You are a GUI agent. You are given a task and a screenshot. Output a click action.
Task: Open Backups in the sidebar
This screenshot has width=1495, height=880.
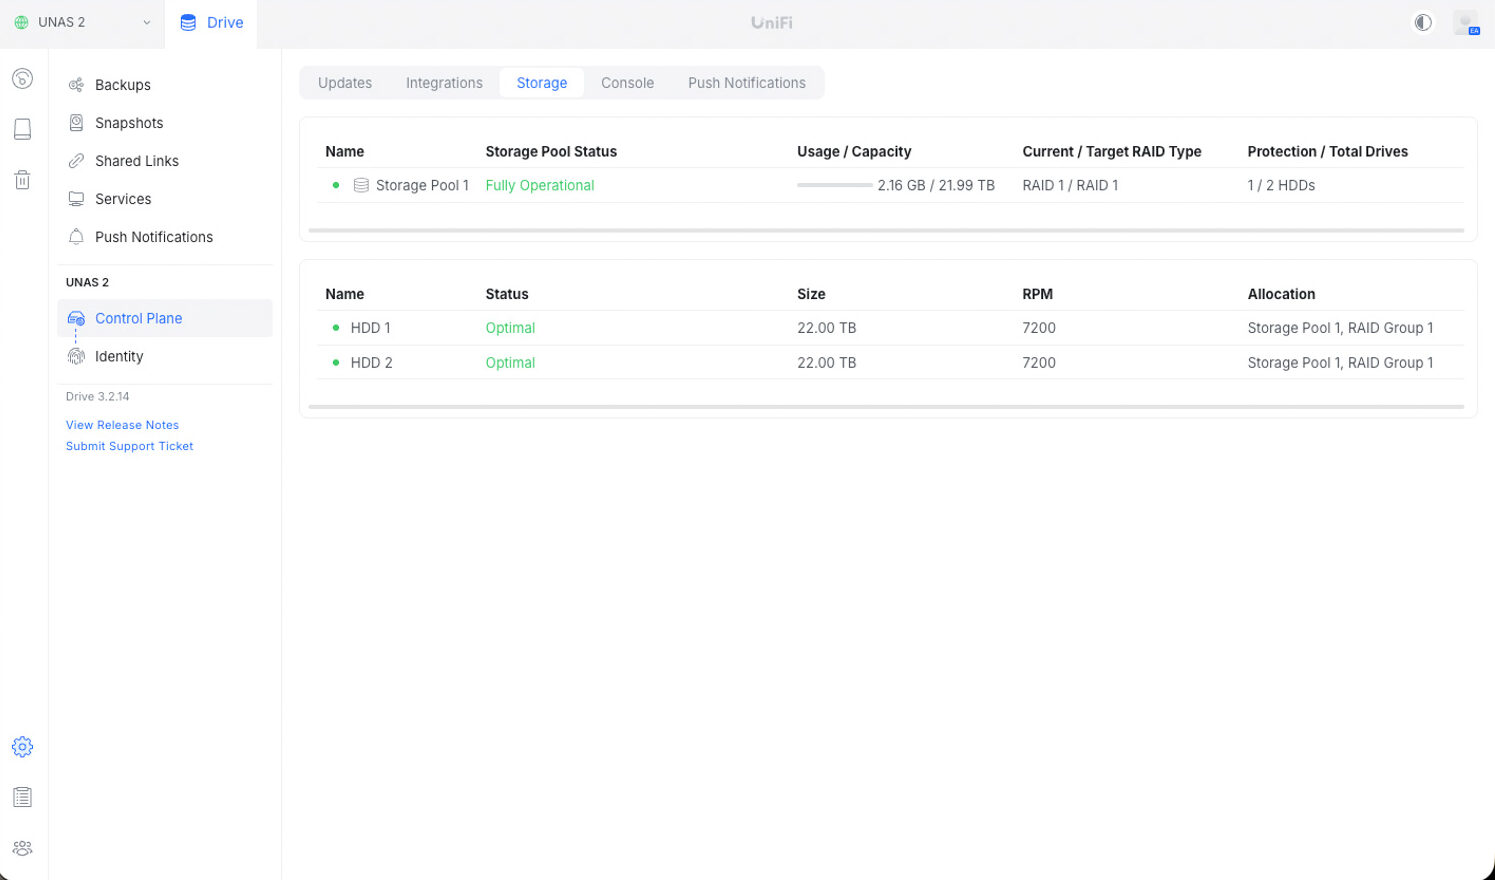pos(122,85)
